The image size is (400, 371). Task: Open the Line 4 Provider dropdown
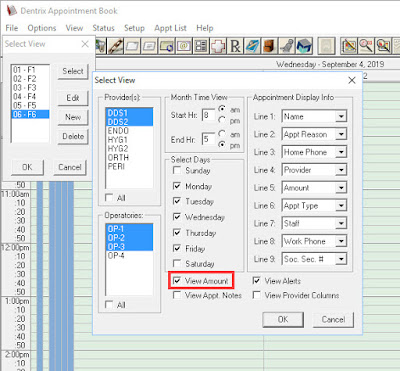341,170
